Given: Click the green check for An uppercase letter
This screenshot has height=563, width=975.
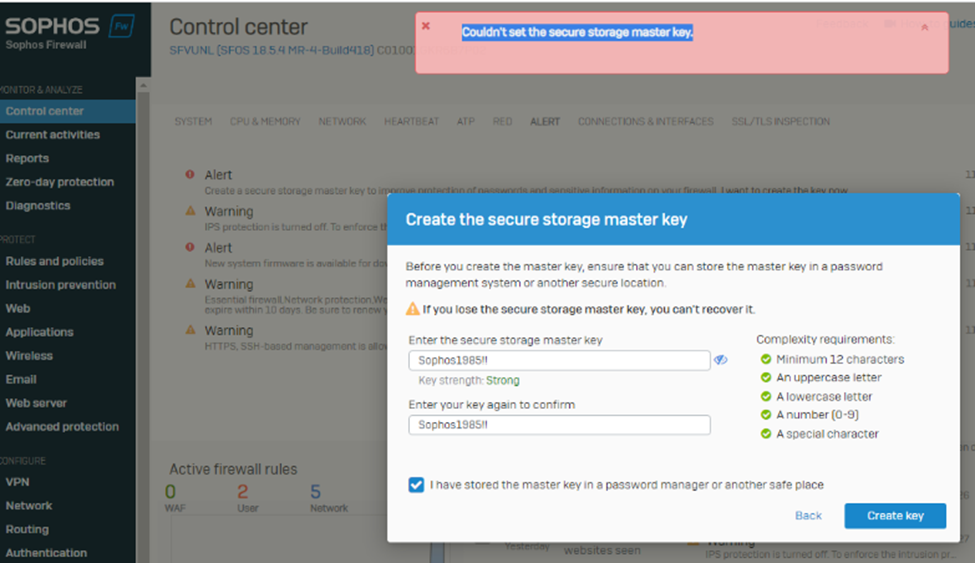Looking at the screenshot, I should pyautogui.click(x=766, y=378).
